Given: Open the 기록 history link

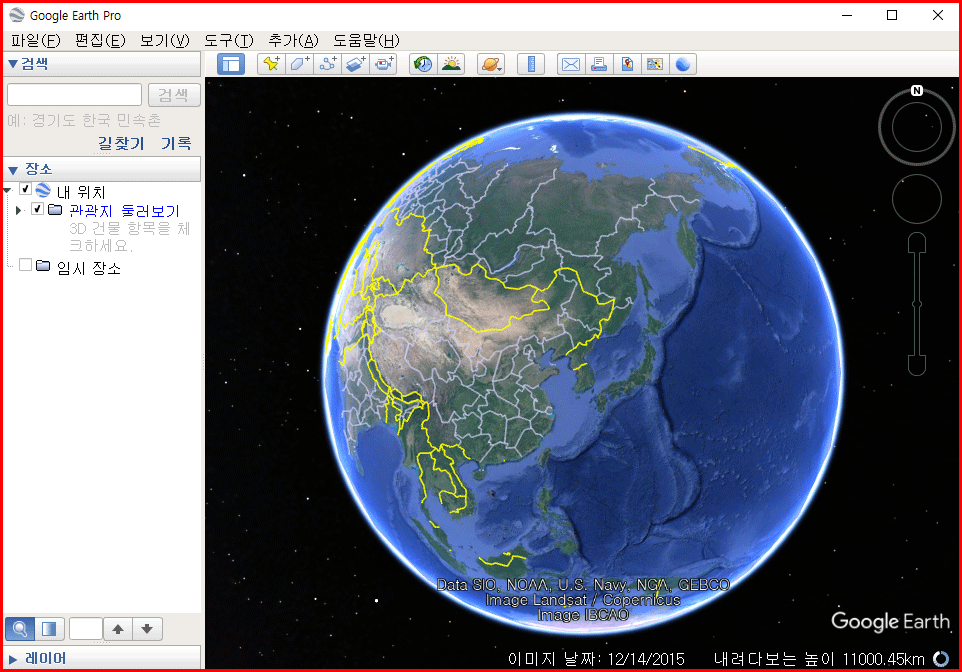Looking at the screenshot, I should coord(176,144).
